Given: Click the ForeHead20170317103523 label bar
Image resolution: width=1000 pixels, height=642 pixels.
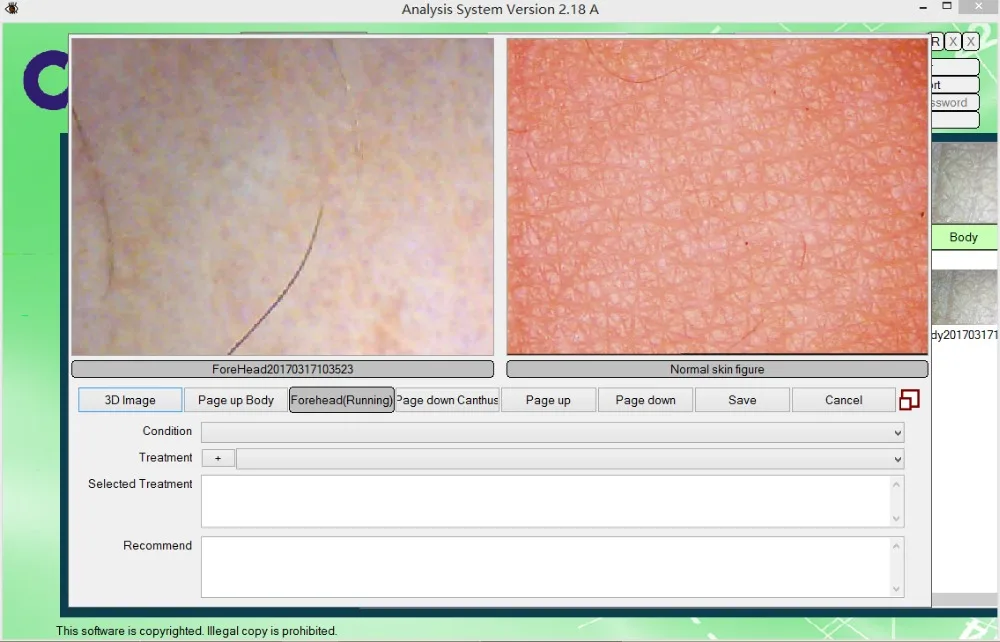Looking at the screenshot, I should (283, 369).
